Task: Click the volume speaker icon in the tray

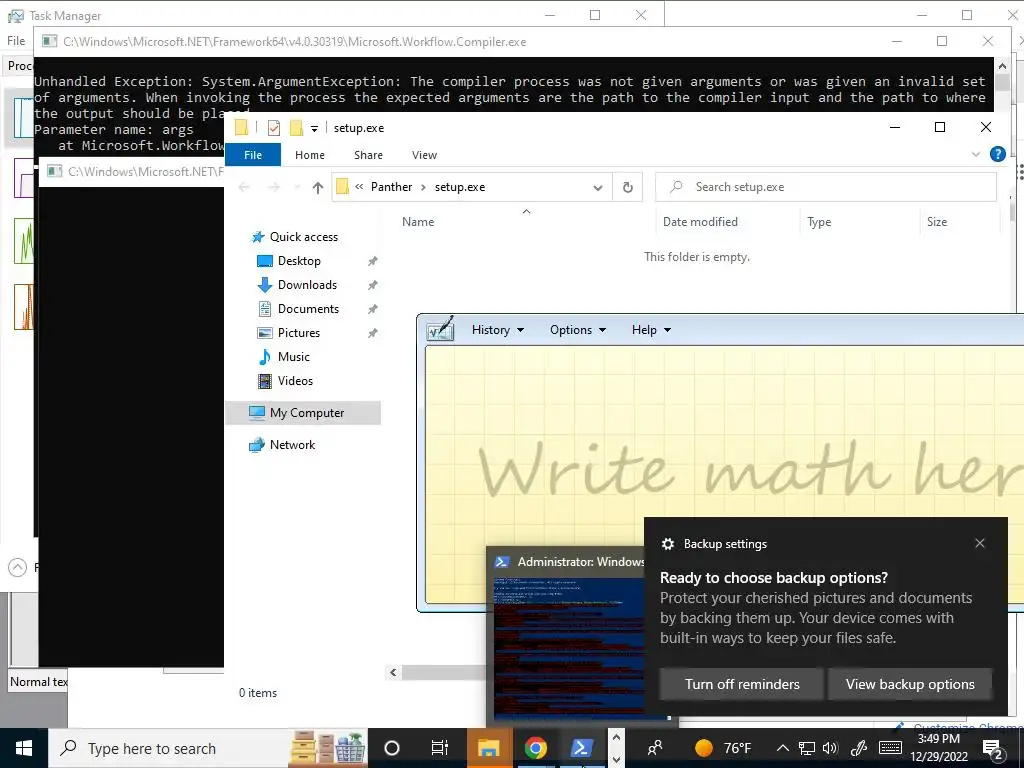Action: tap(830, 748)
